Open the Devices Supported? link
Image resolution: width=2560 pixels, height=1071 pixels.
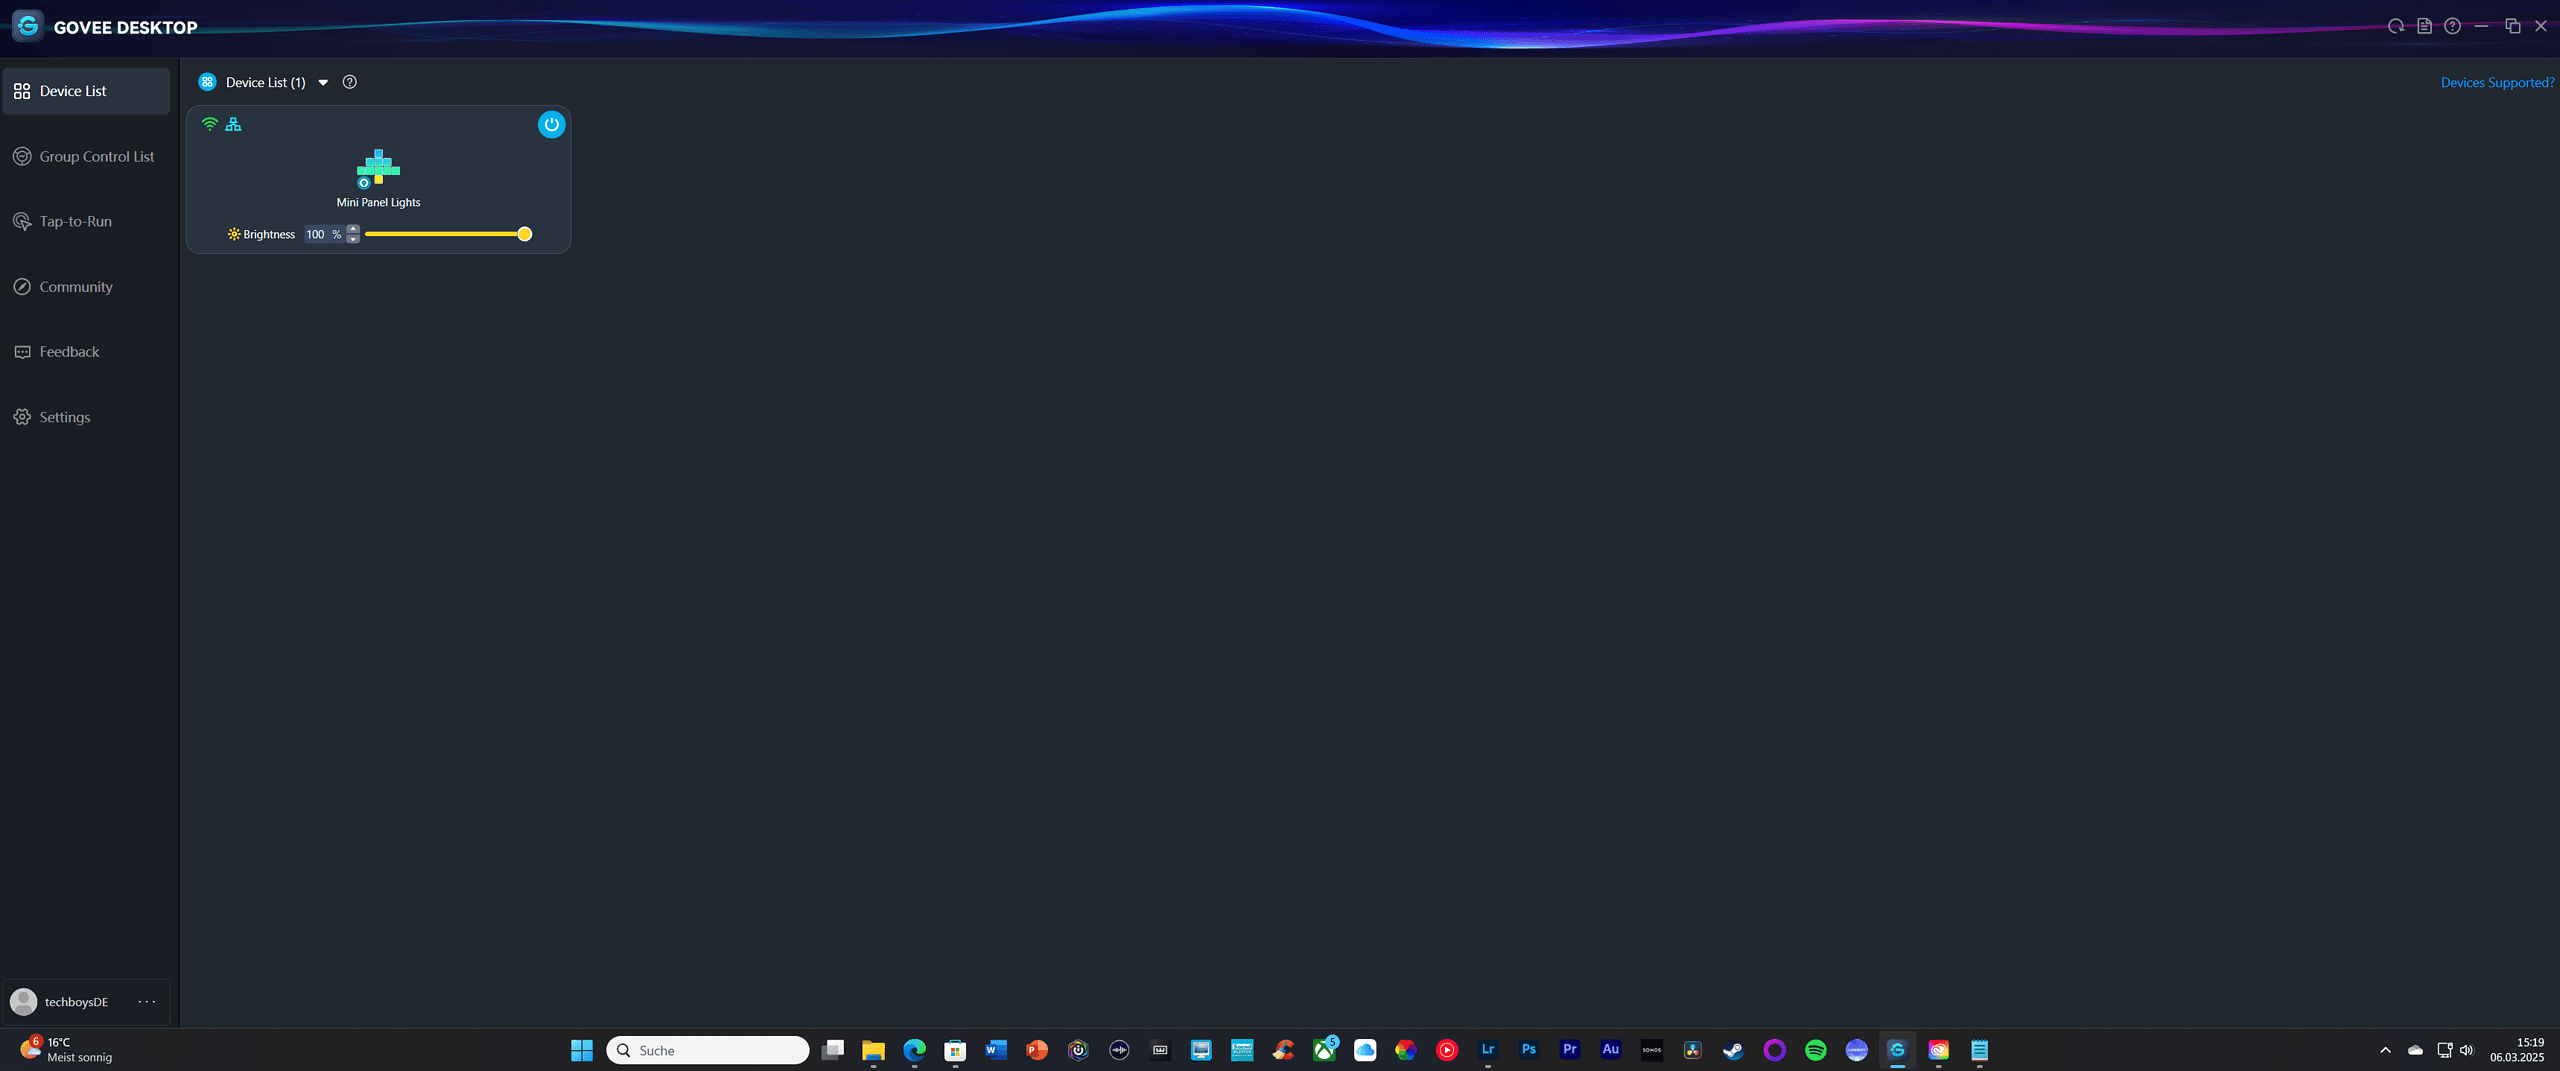click(2497, 83)
